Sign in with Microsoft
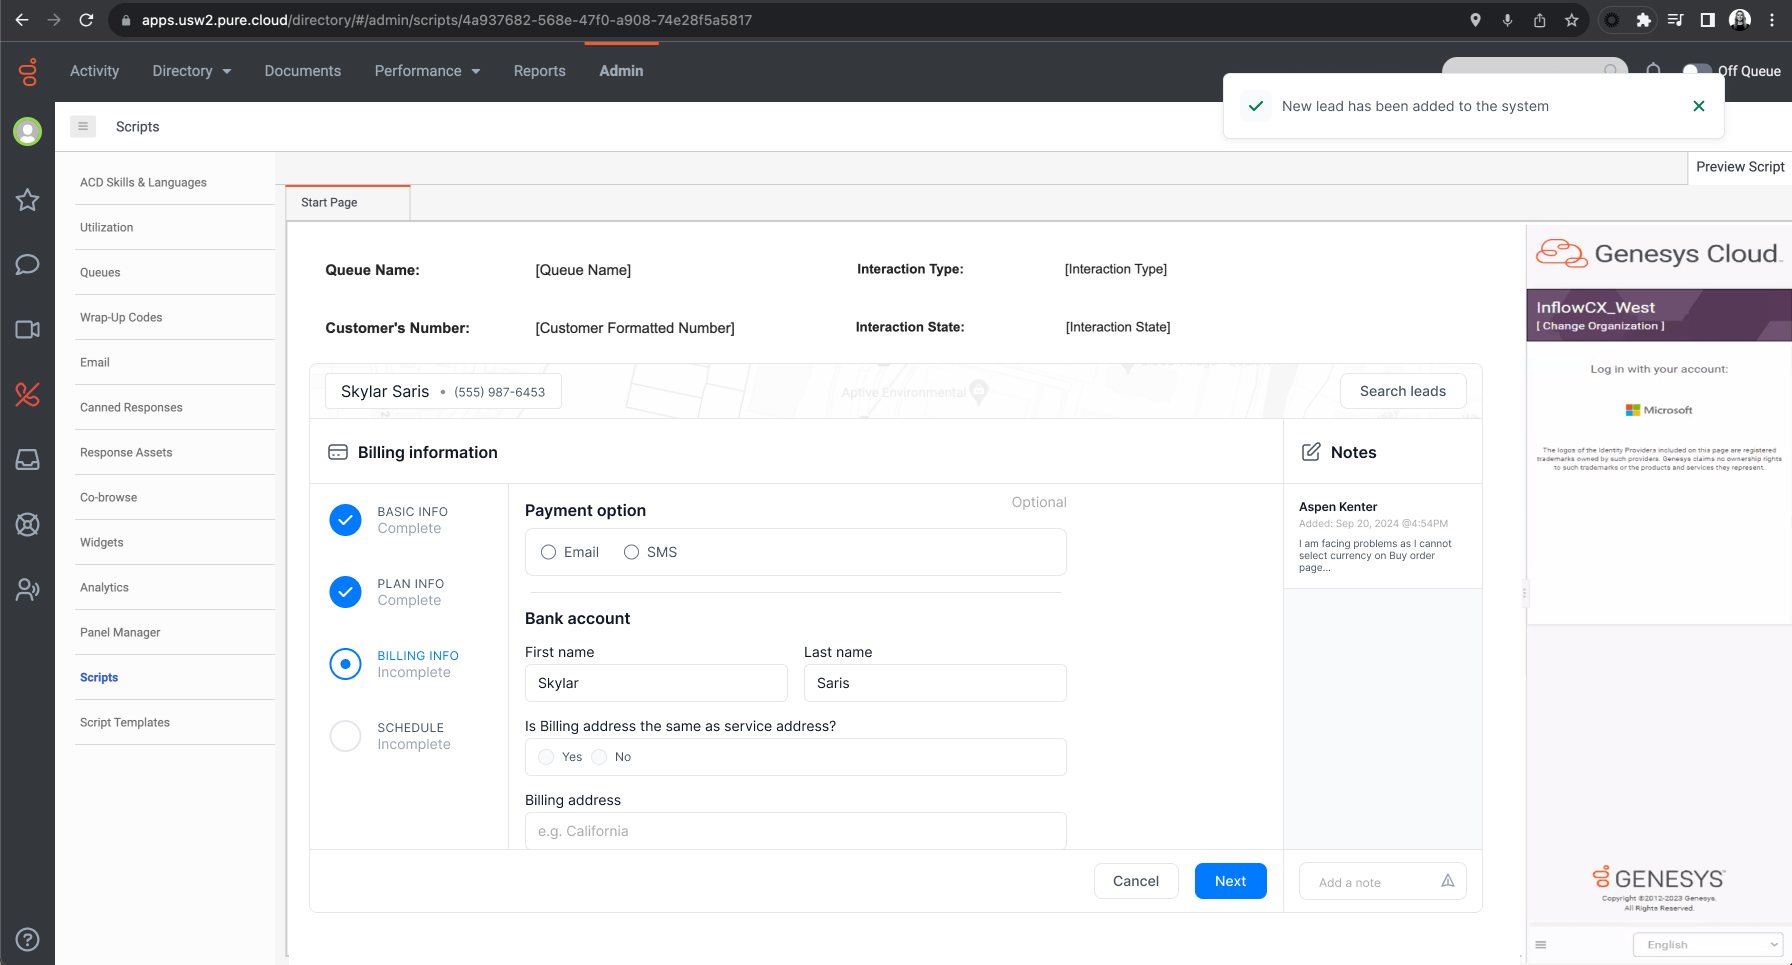The image size is (1792, 965). click(1659, 410)
